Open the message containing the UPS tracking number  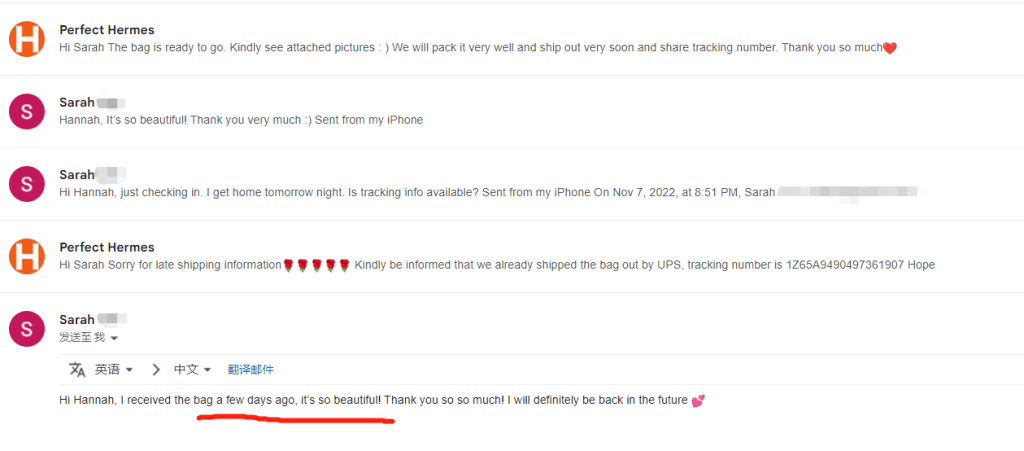pos(500,265)
